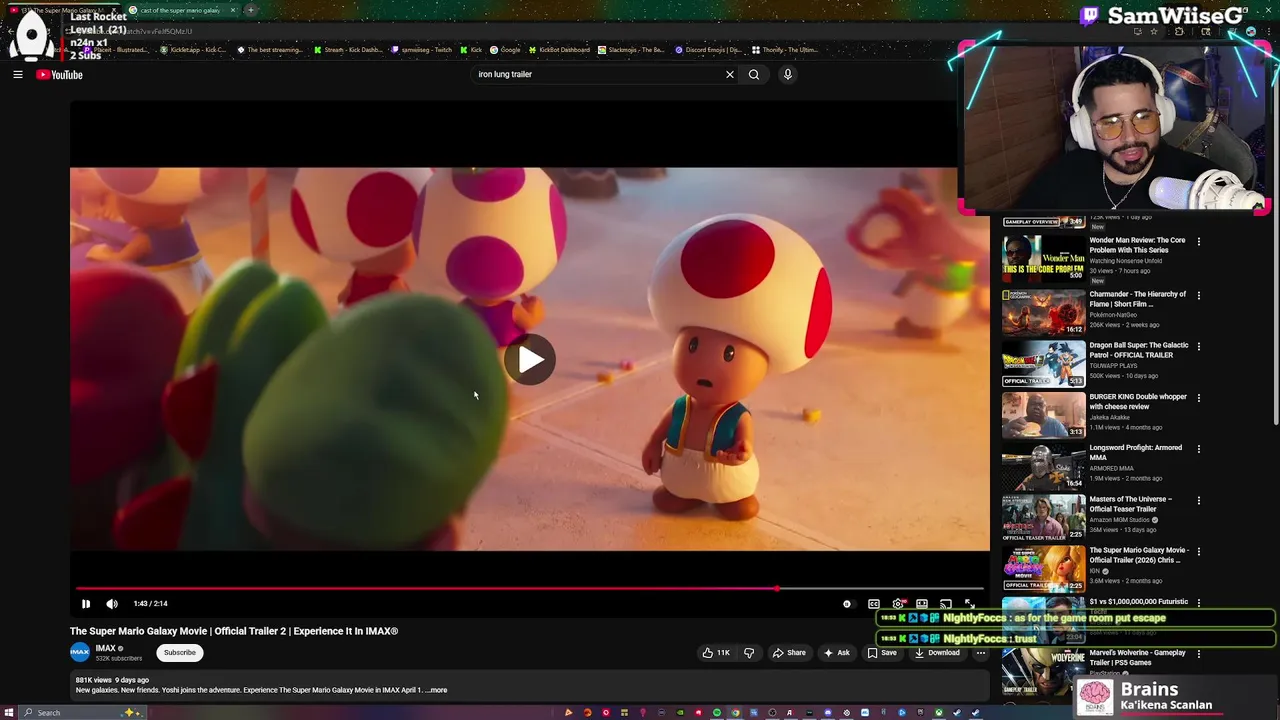Enter full screen mode

[969, 604]
